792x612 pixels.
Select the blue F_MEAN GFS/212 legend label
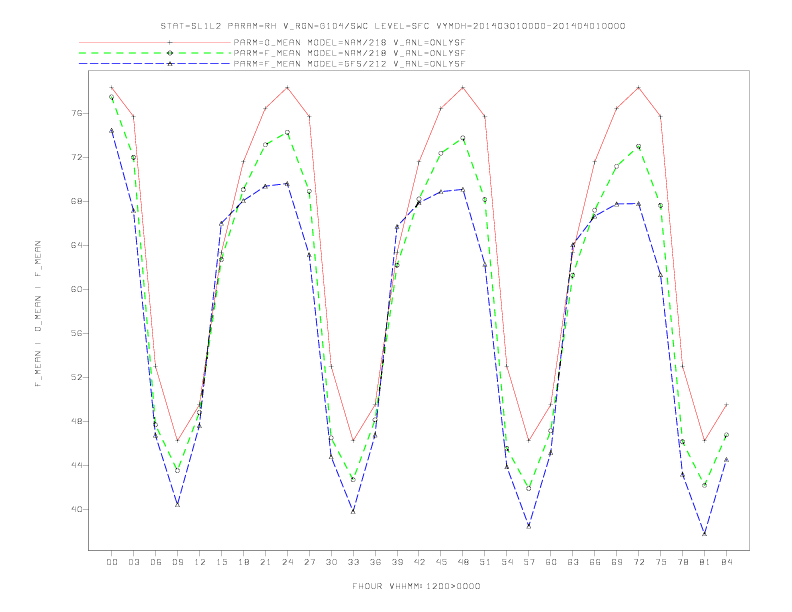click(350, 64)
